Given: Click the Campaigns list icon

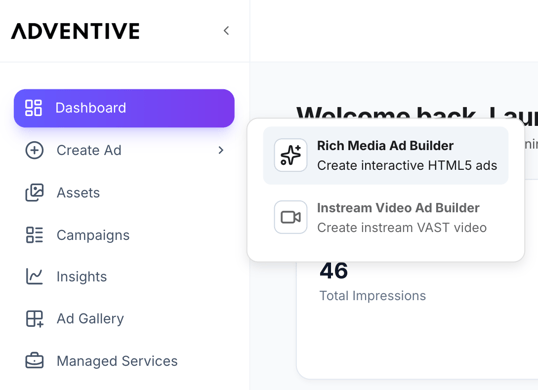Looking at the screenshot, I should click(34, 235).
